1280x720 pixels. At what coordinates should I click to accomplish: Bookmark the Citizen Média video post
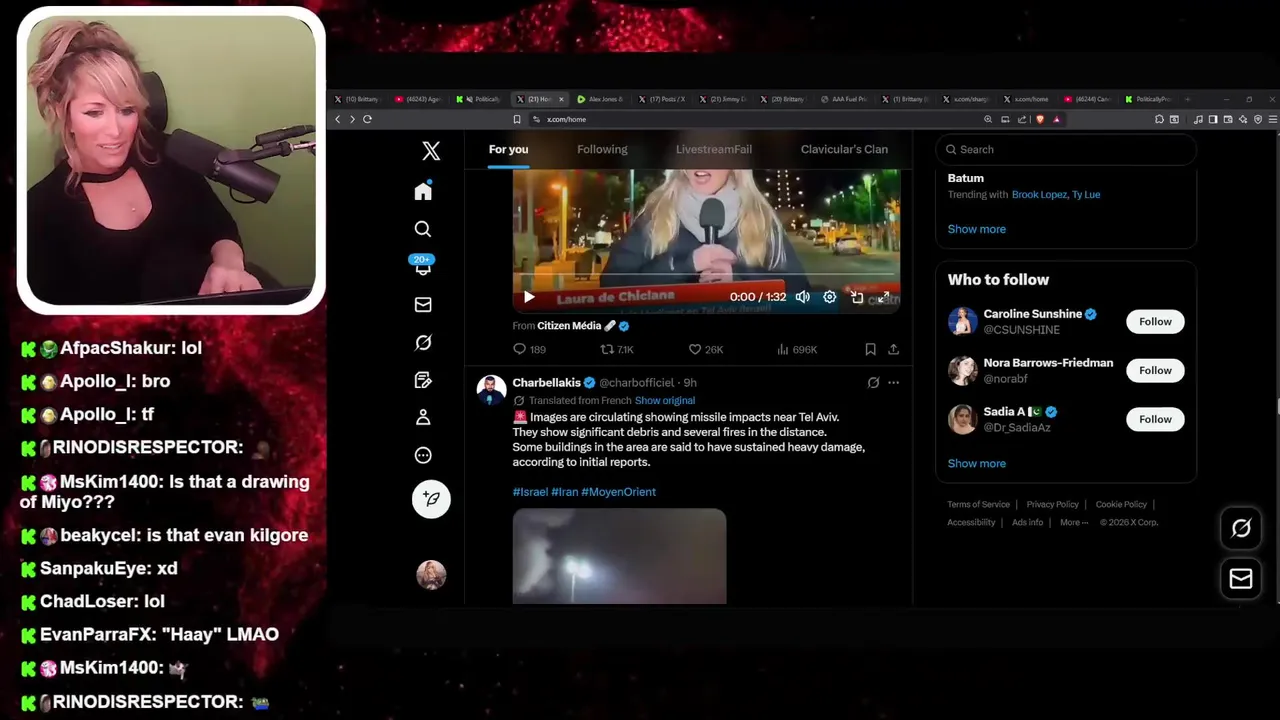point(870,349)
